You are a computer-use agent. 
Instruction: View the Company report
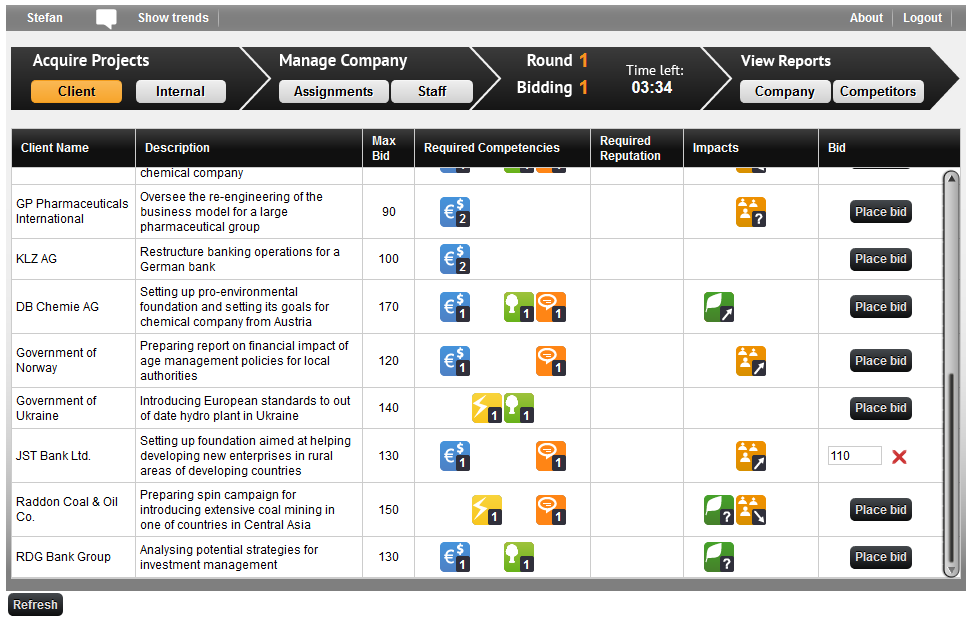(785, 92)
